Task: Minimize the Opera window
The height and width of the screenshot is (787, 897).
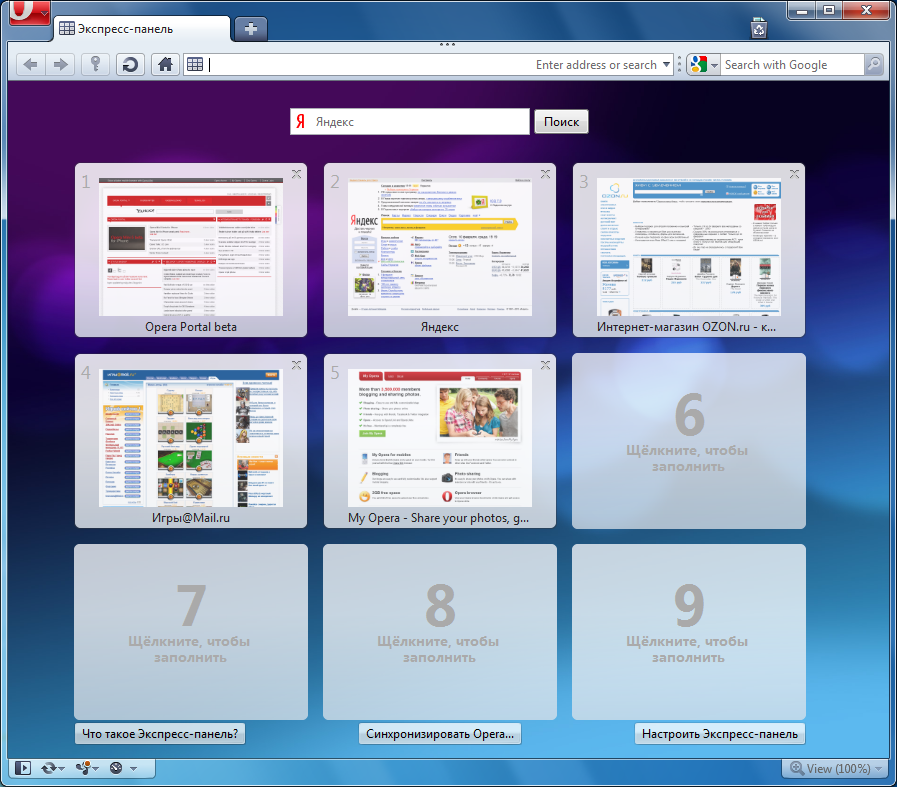Action: pyautogui.click(x=802, y=10)
